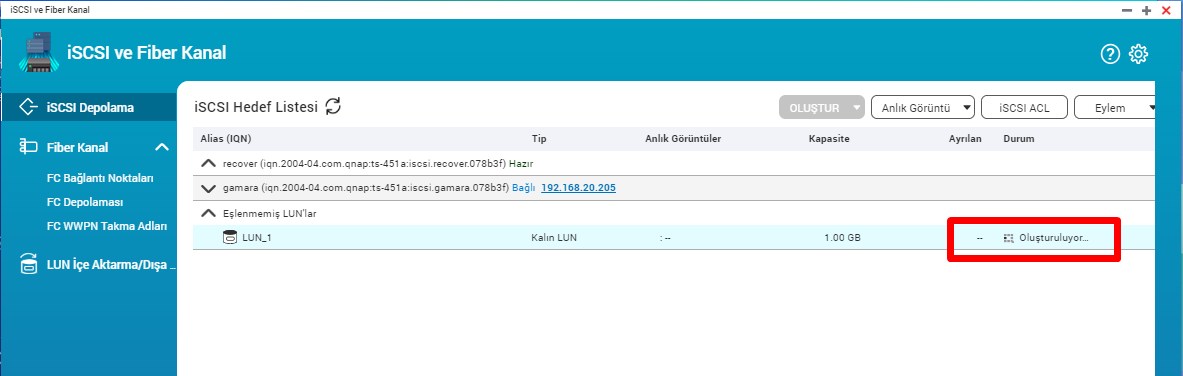The image size is (1183, 376).
Task: Click the 1.00 GB capacity cell
Action: click(x=842, y=238)
